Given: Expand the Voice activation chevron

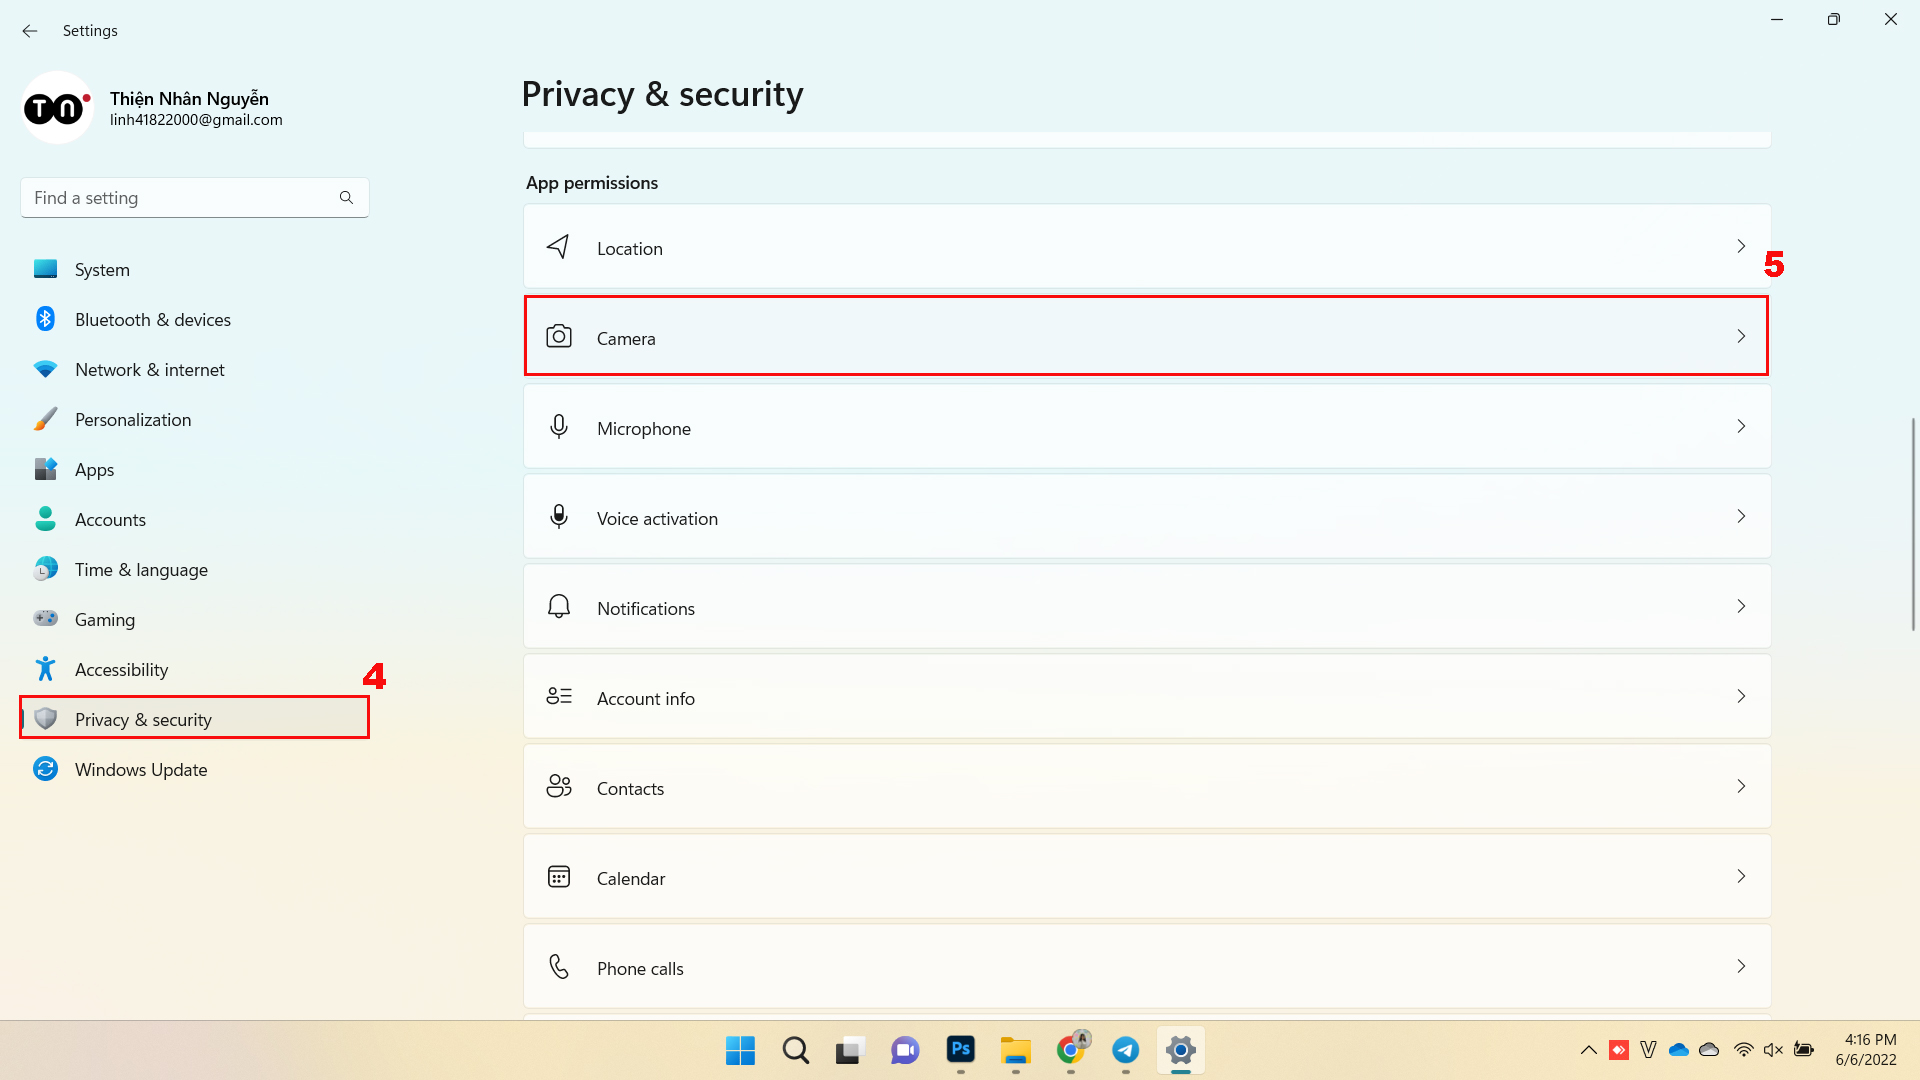Looking at the screenshot, I should tap(1741, 517).
